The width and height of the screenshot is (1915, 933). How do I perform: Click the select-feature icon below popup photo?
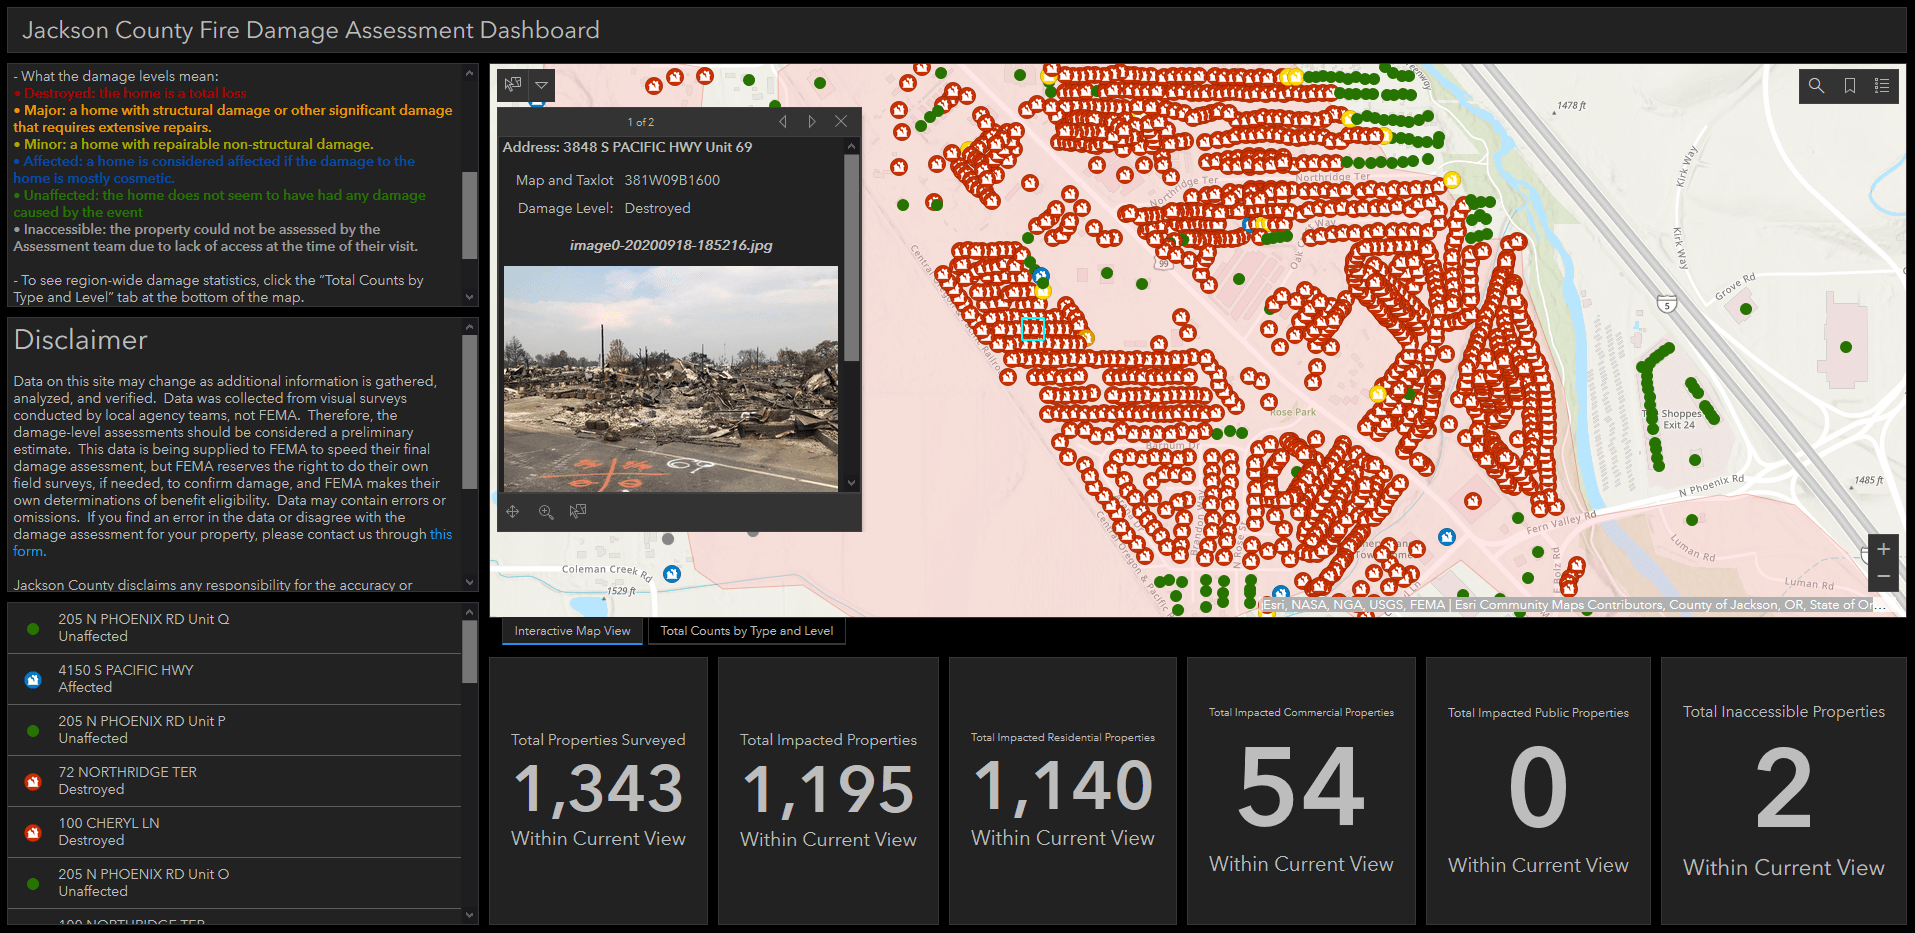pos(578,512)
